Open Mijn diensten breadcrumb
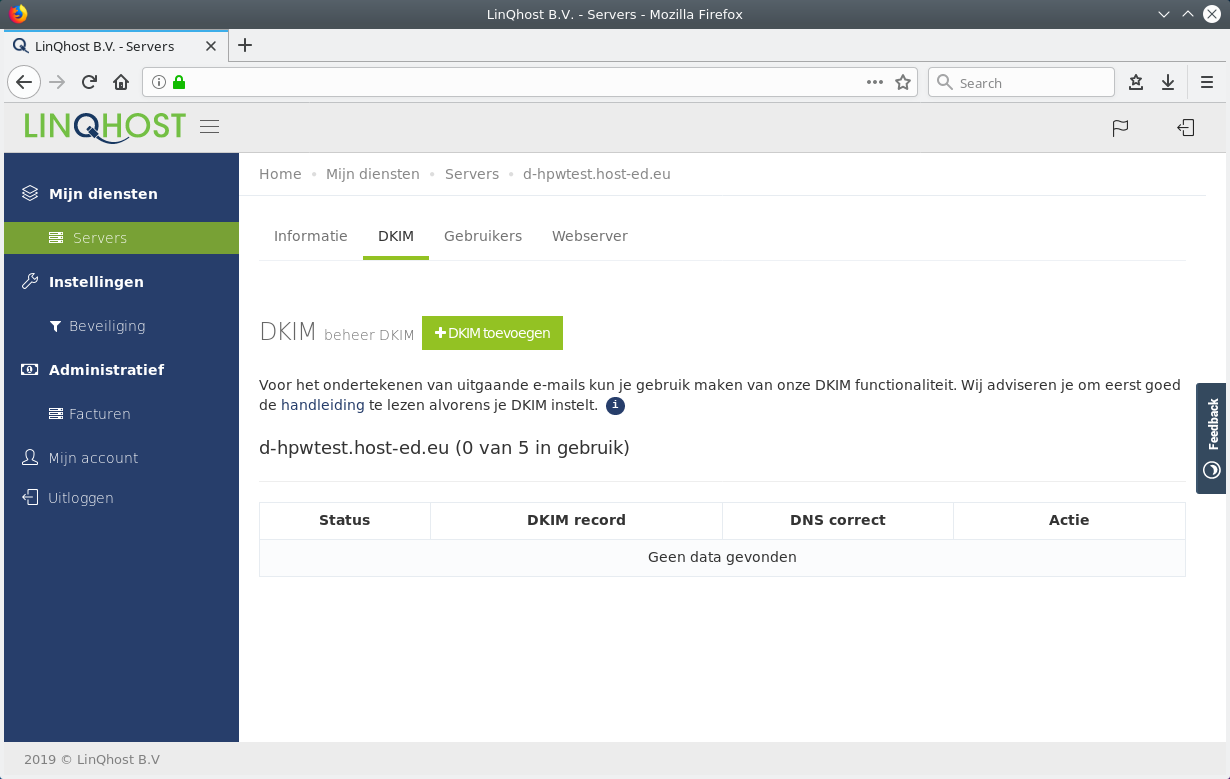Image resolution: width=1230 pixels, height=779 pixels. [373, 174]
